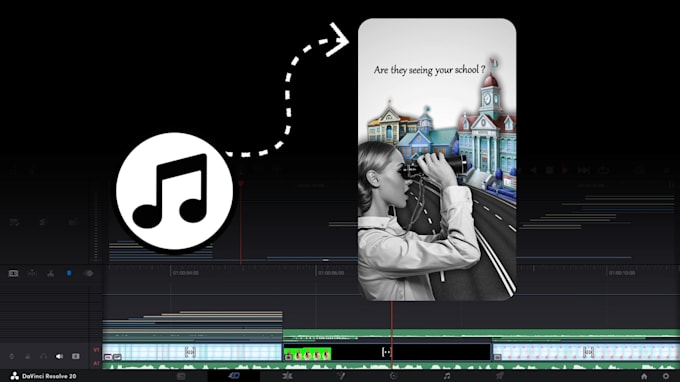
Task: Click the lower timeline red playhead
Action: (x=392, y=334)
